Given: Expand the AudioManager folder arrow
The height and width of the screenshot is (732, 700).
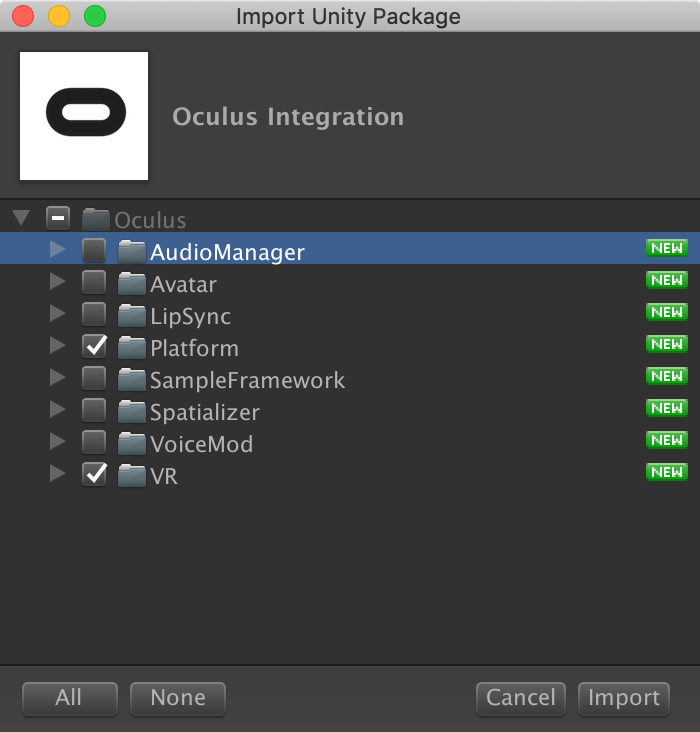Looking at the screenshot, I should (57, 249).
